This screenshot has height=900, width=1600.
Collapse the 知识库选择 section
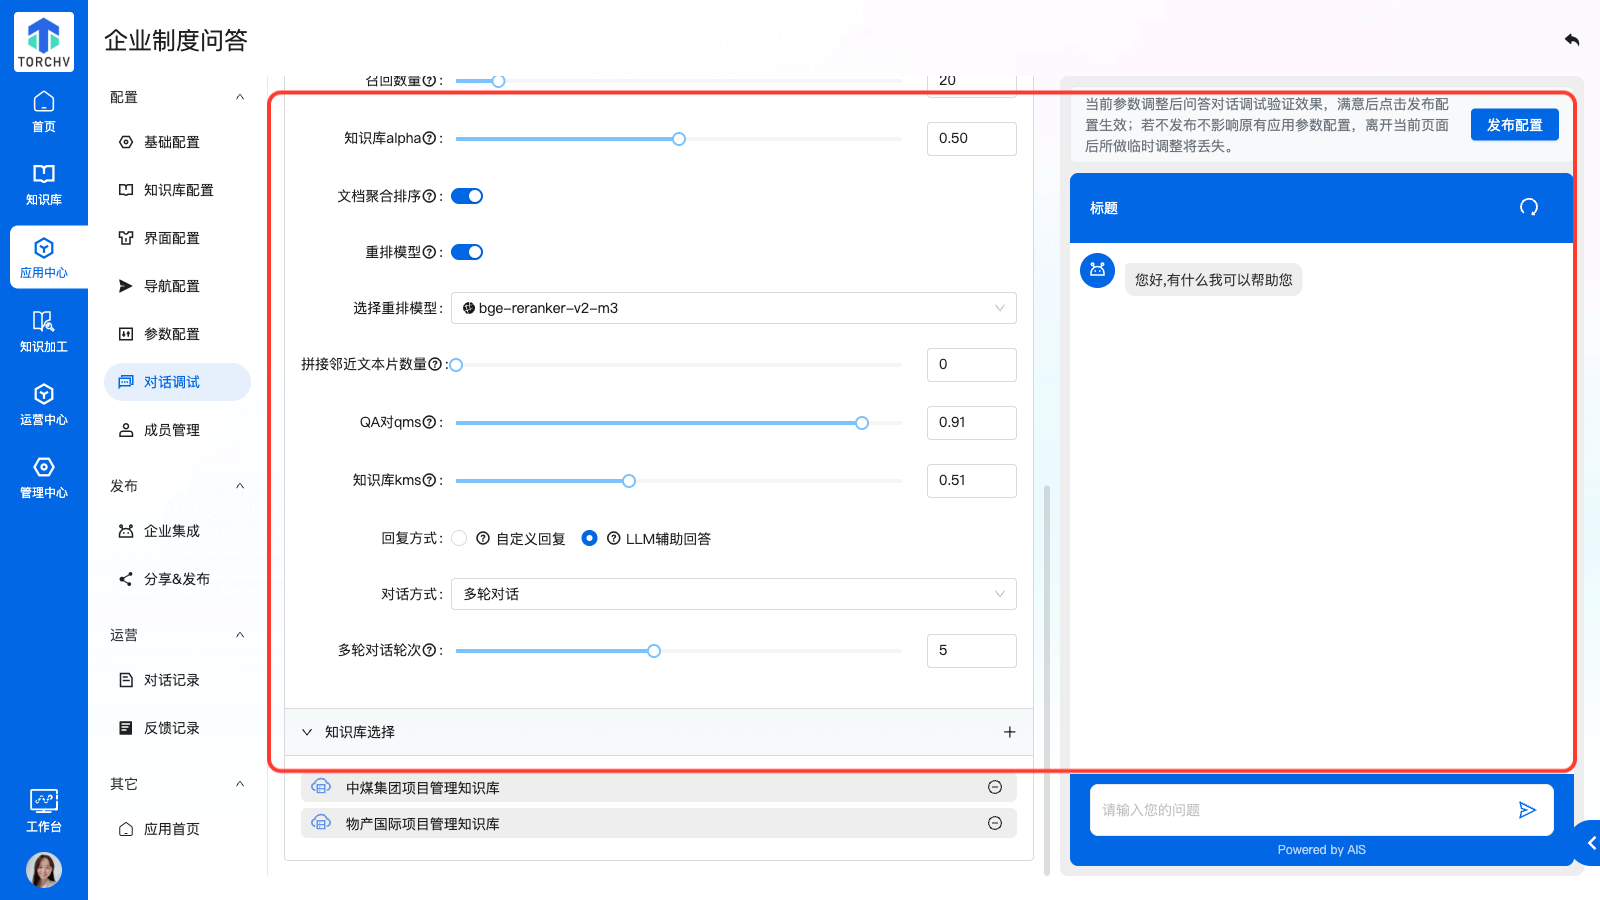pos(307,732)
